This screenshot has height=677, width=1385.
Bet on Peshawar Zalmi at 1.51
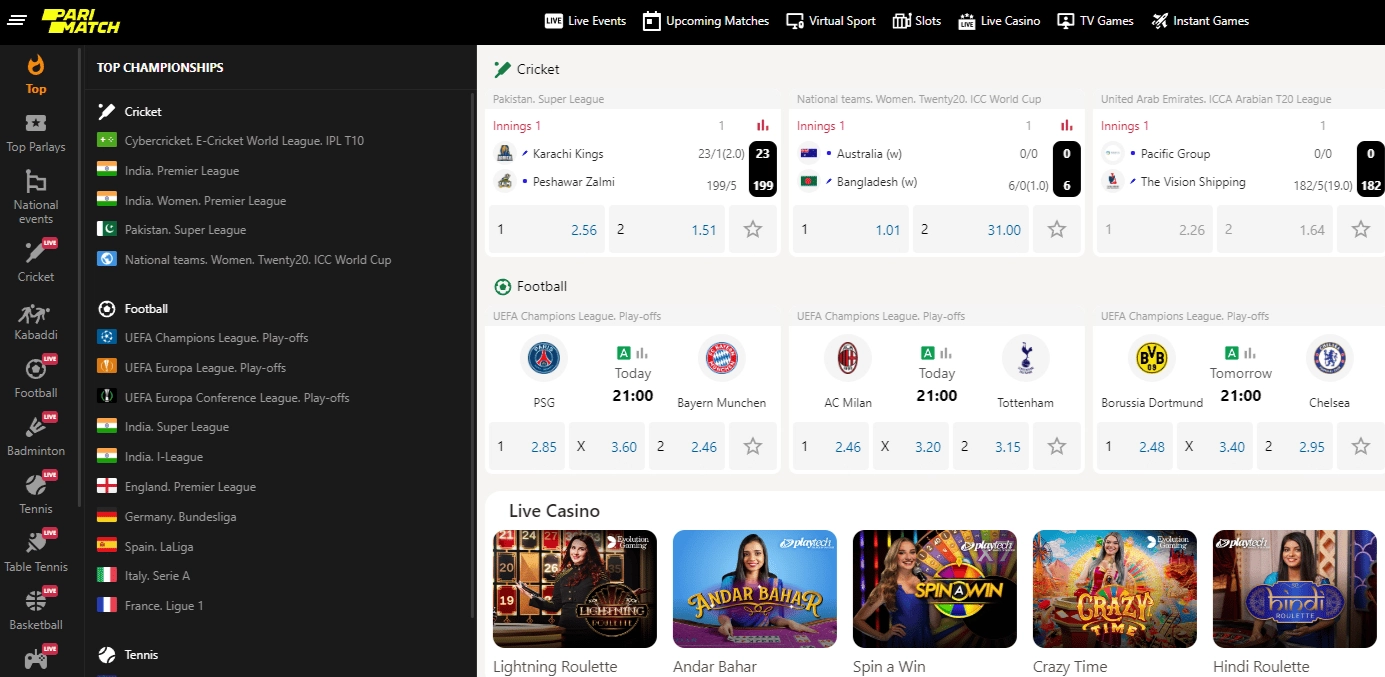(667, 229)
